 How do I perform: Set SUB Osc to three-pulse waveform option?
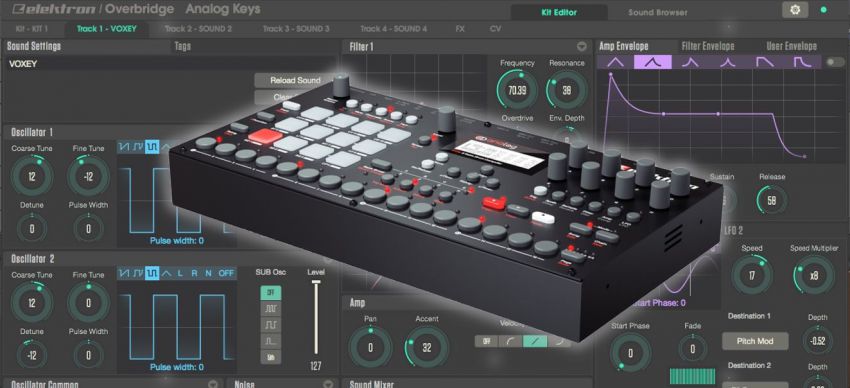(271, 309)
